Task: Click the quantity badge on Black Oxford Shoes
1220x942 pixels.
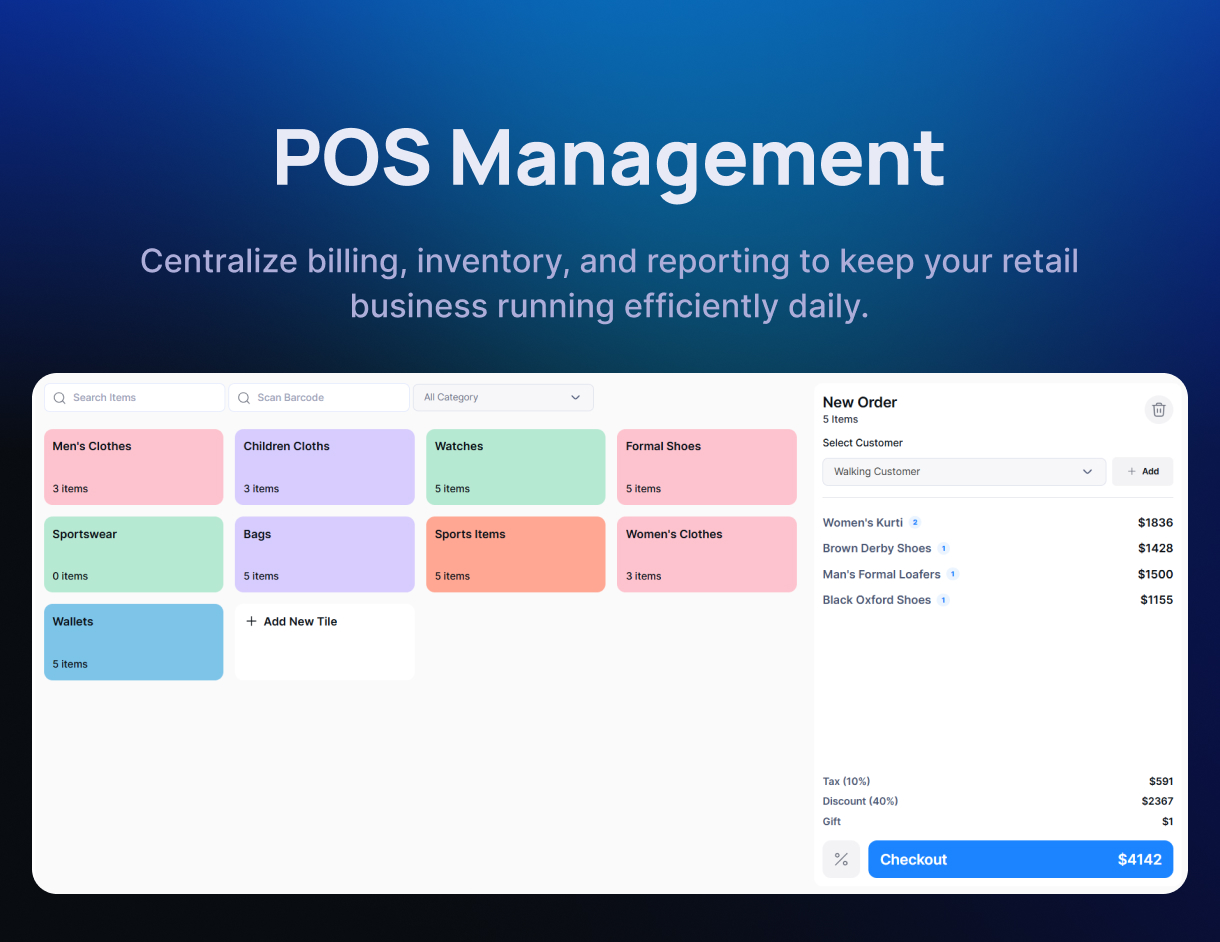Action: click(944, 600)
